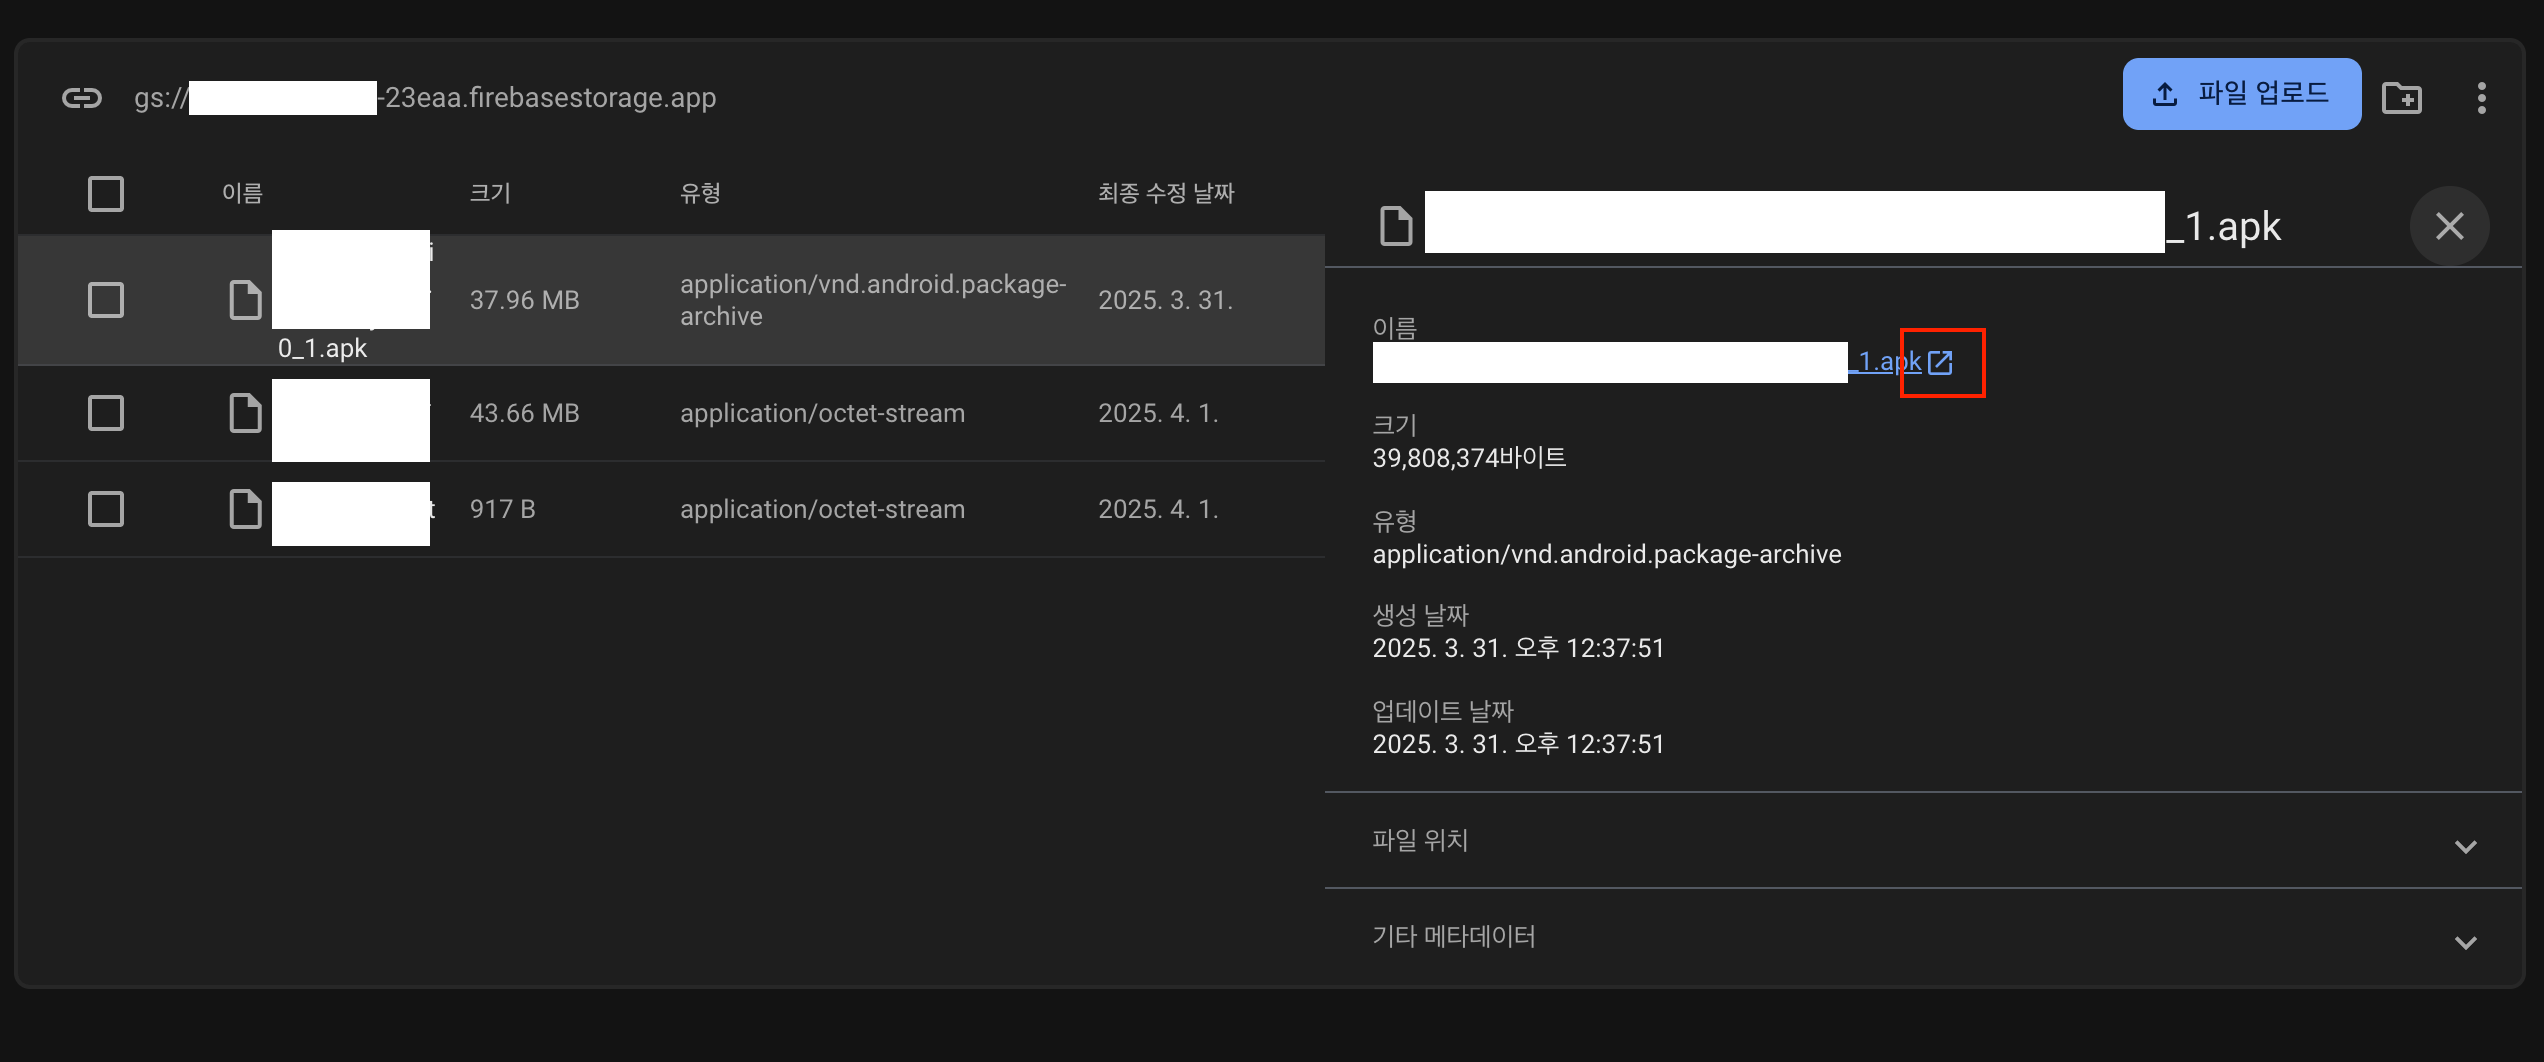Toggle the select-all checkbox in the header
The height and width of the screenshot is (1062, 2544).
pyautogui.click(x=106, y=194)
